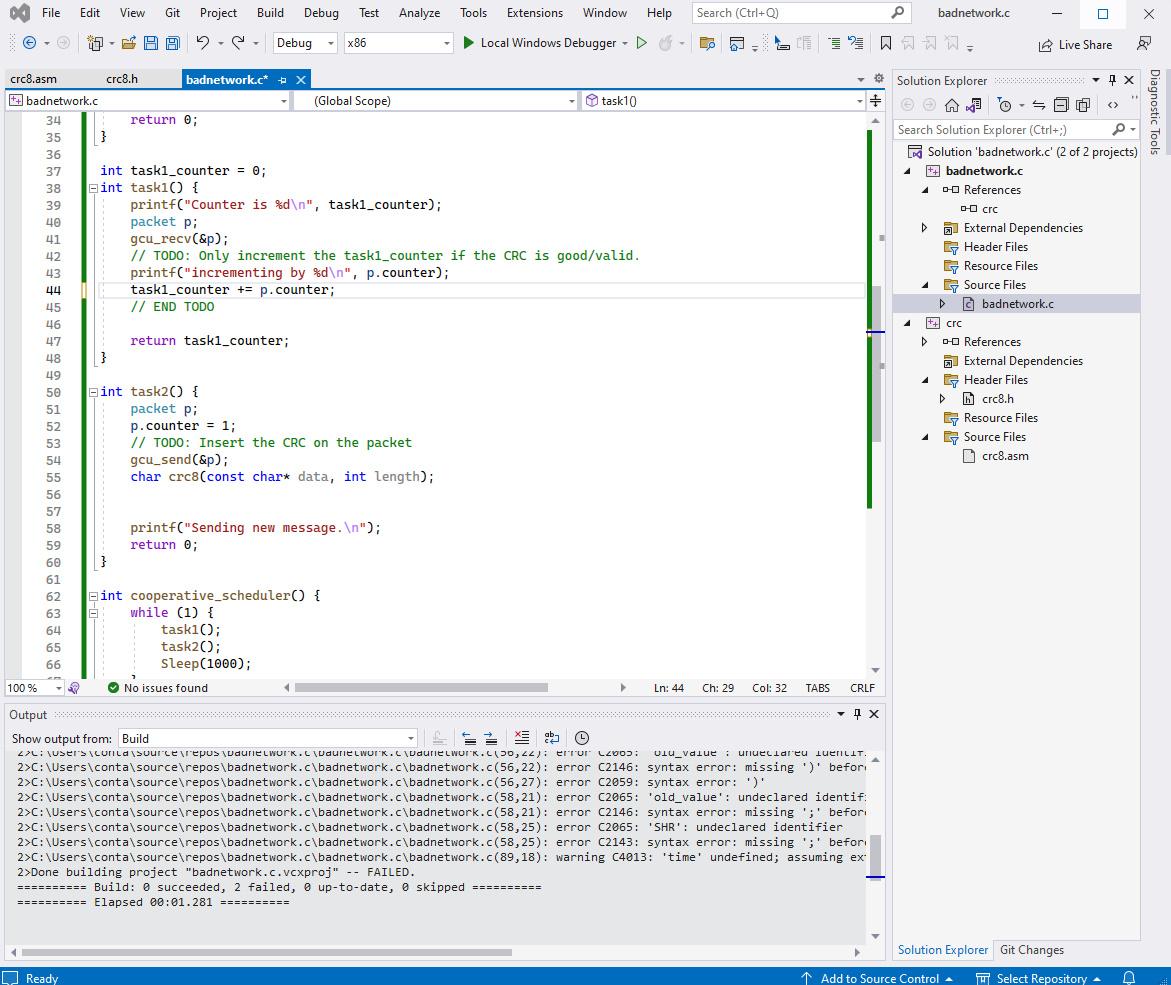Open Find in Files from the toolbar
Viewport: 1171px width, 985px height.
(707, 44)
